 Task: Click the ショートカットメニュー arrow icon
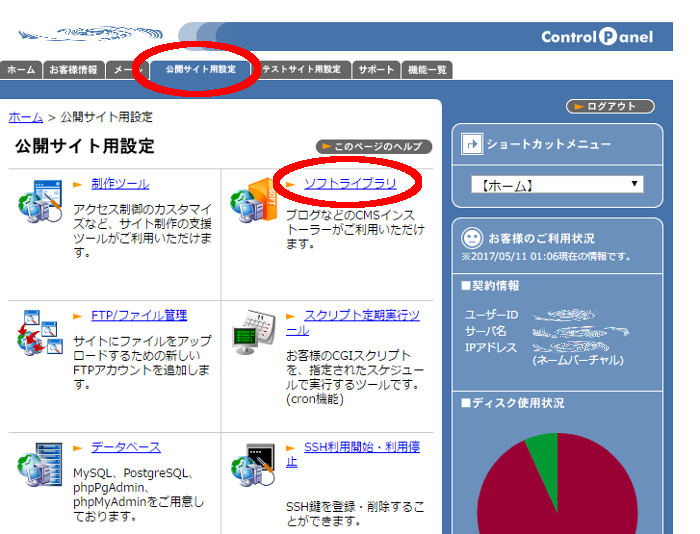(472, 144)
